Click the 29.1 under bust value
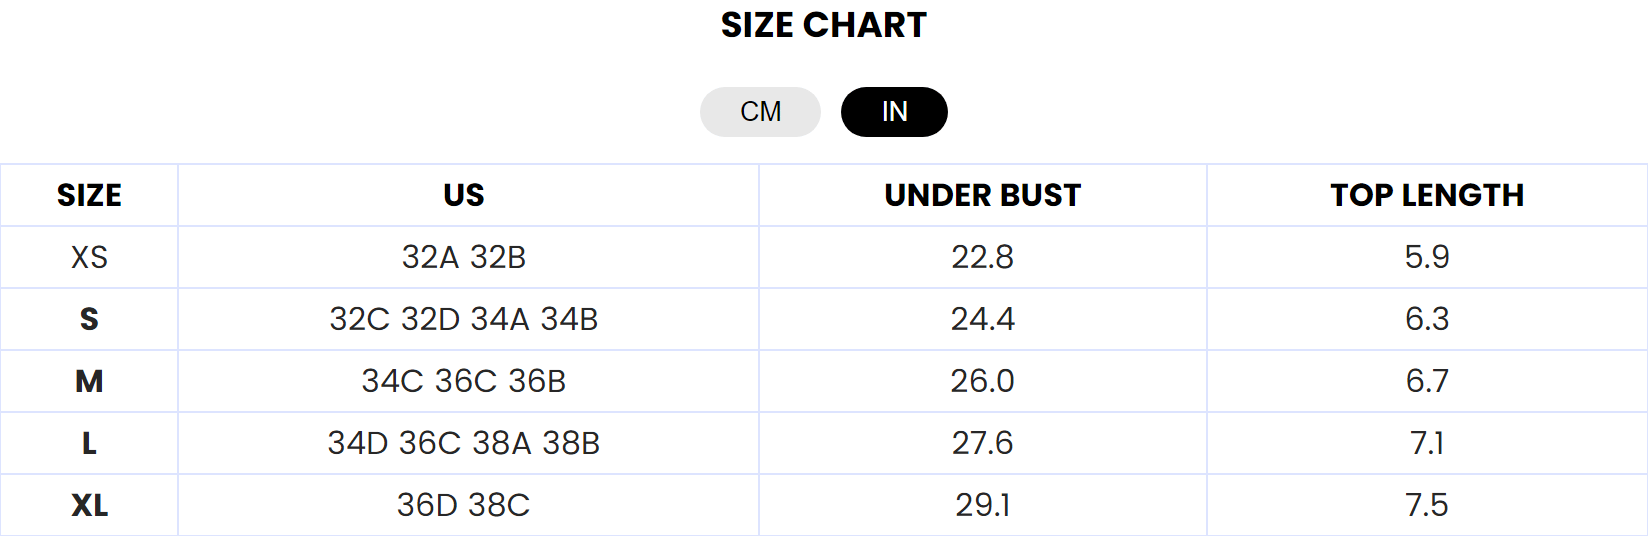 pyautogui.click(x=983, y=505)
